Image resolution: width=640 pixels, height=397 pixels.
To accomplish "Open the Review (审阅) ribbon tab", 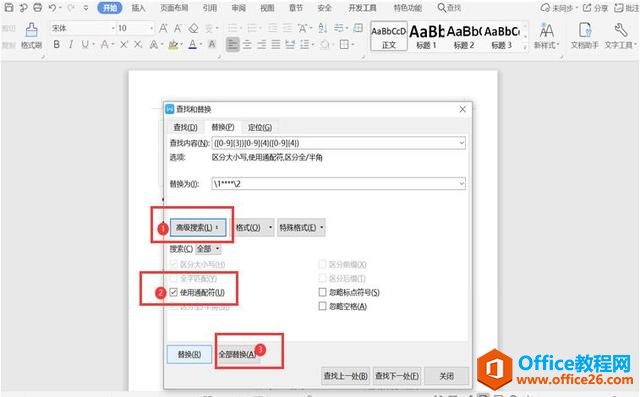I will (x=239, y=8).
